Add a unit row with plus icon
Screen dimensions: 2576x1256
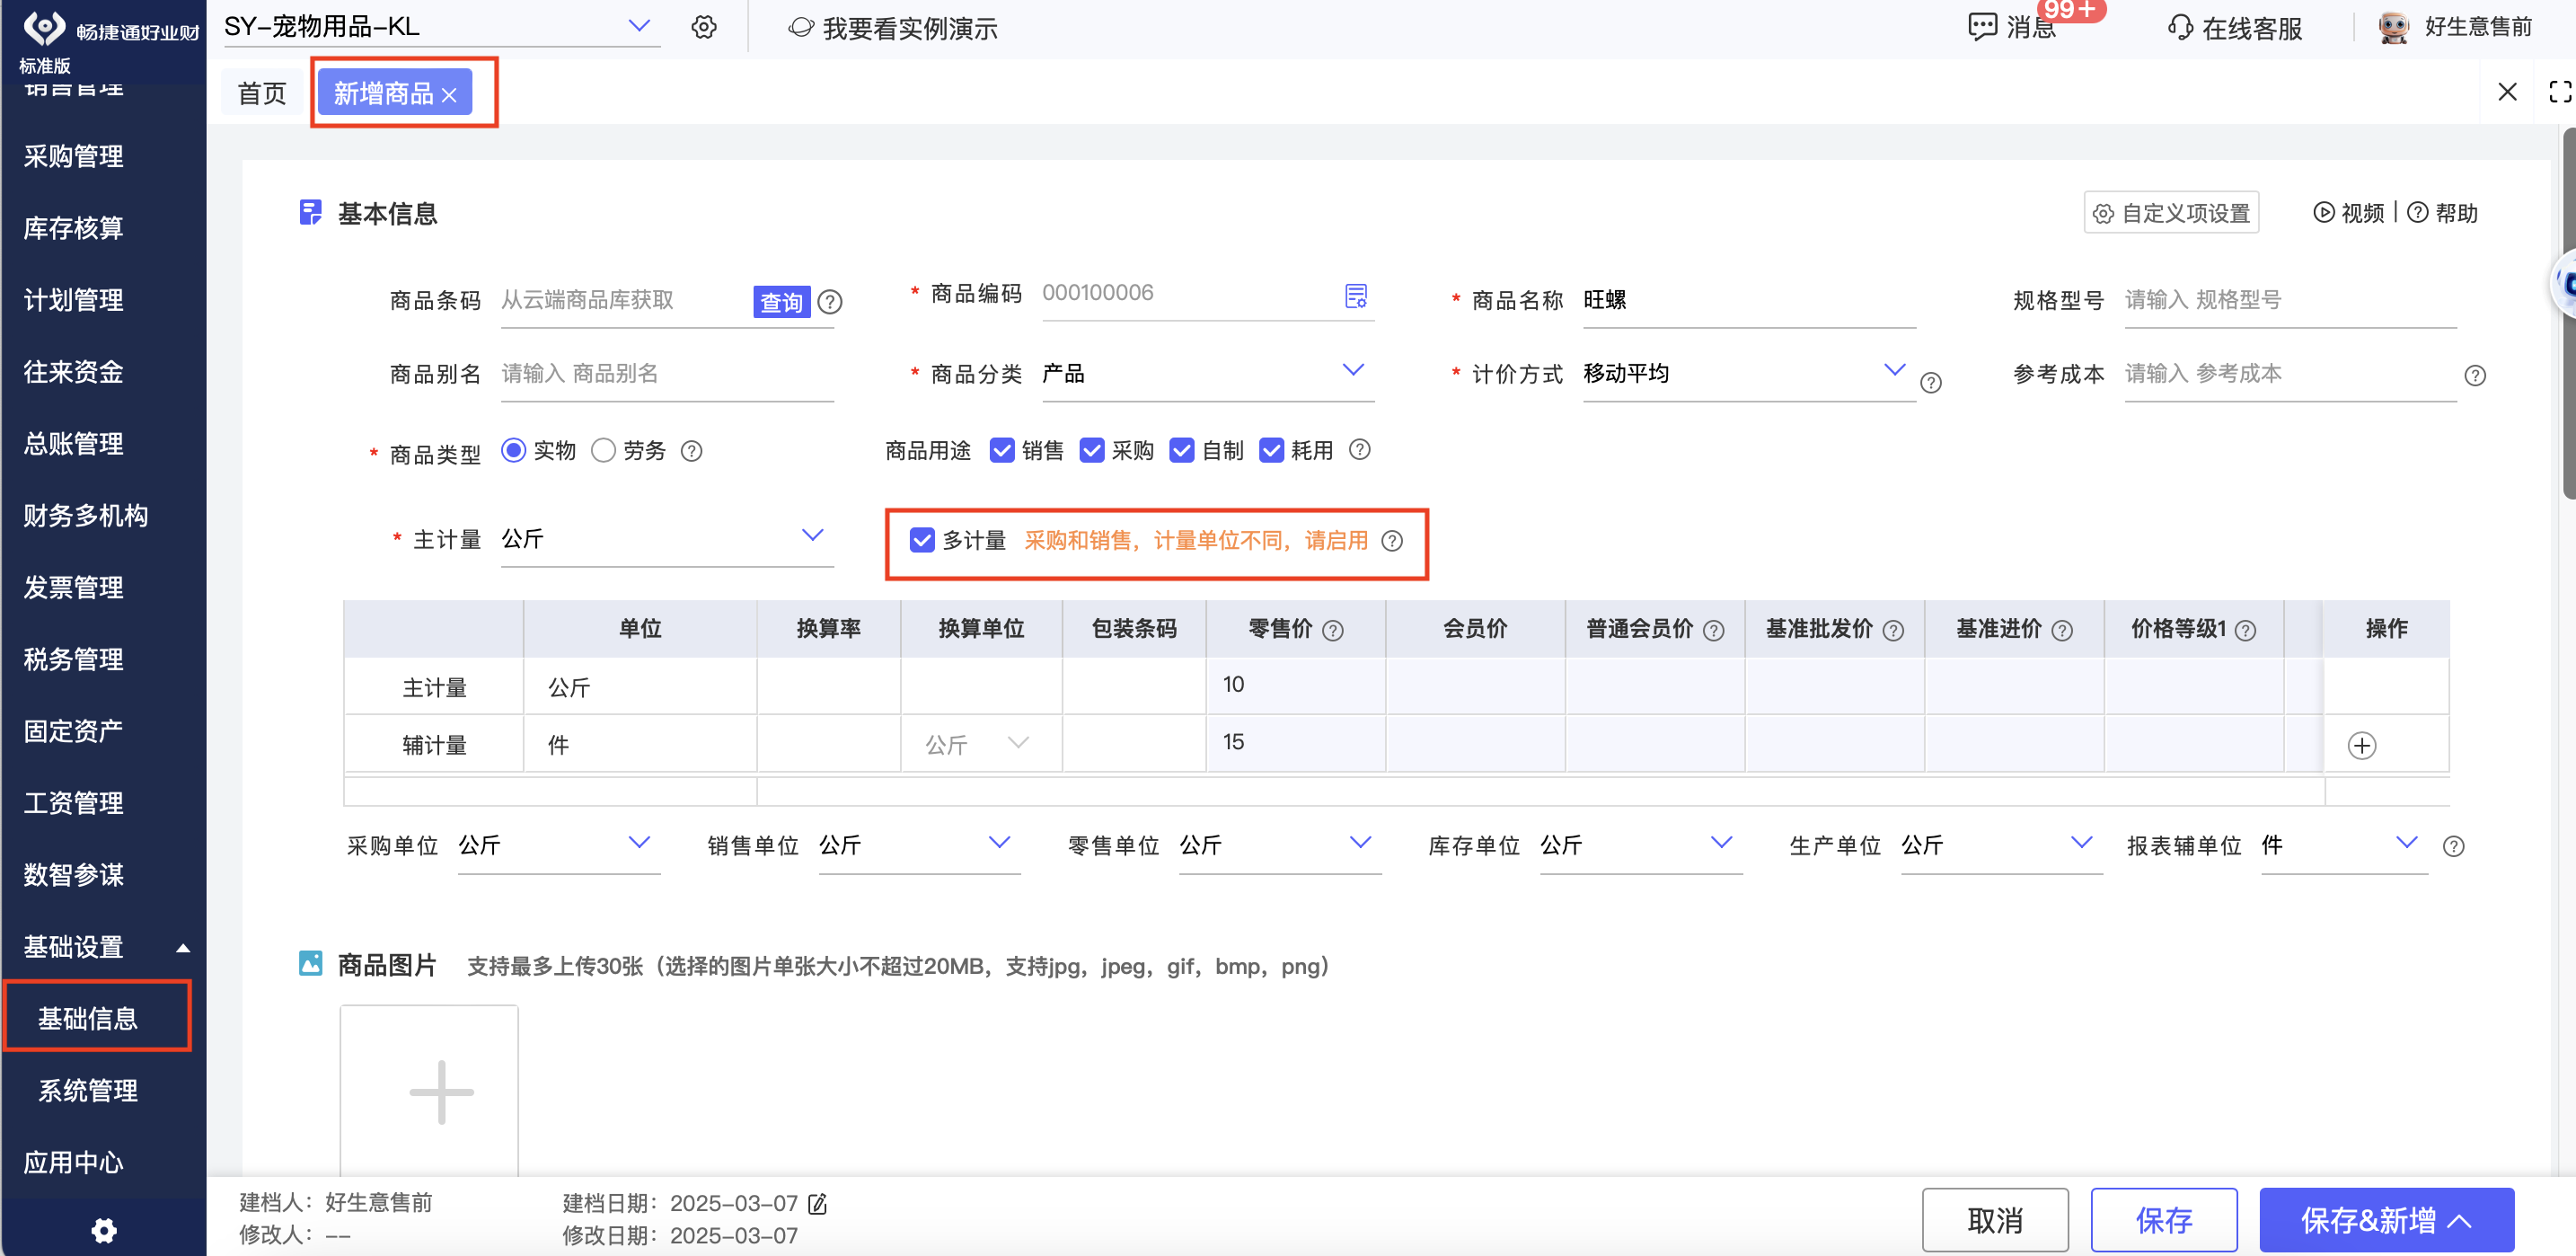click(2361, 746)
